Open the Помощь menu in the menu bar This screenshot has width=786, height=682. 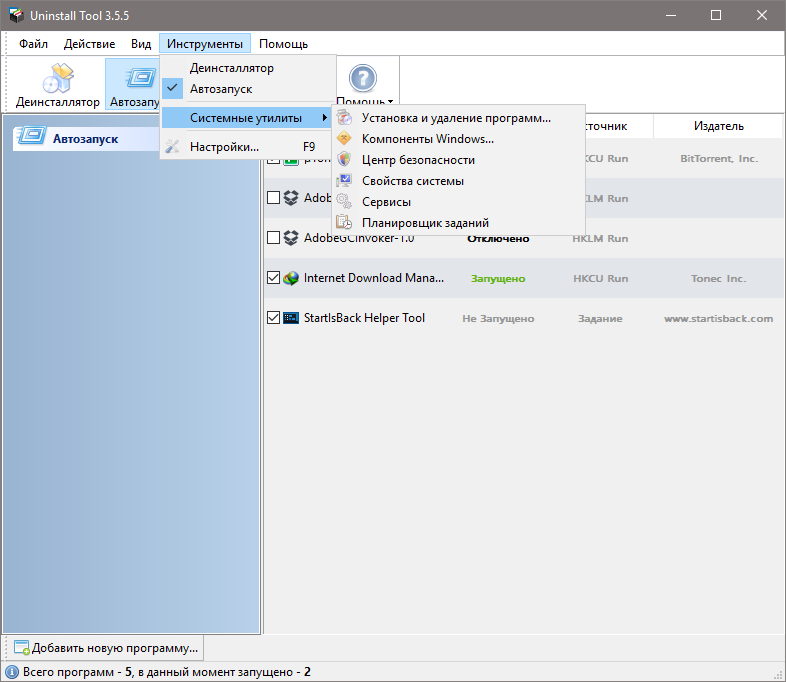pyautogui.click(x=283, y=44)
